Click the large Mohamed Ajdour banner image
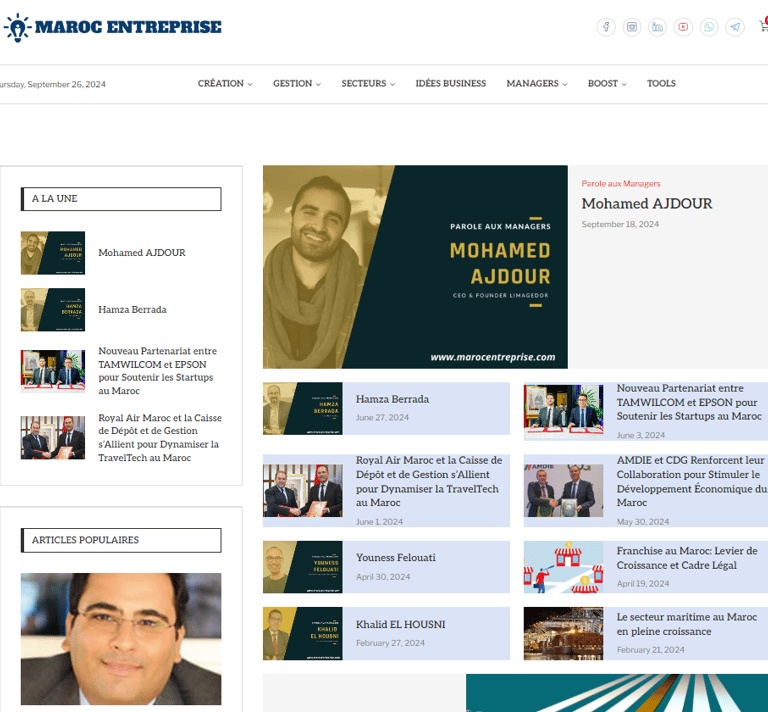The height and width of the screenshot is (712, 768). click(x=415, y=267)
